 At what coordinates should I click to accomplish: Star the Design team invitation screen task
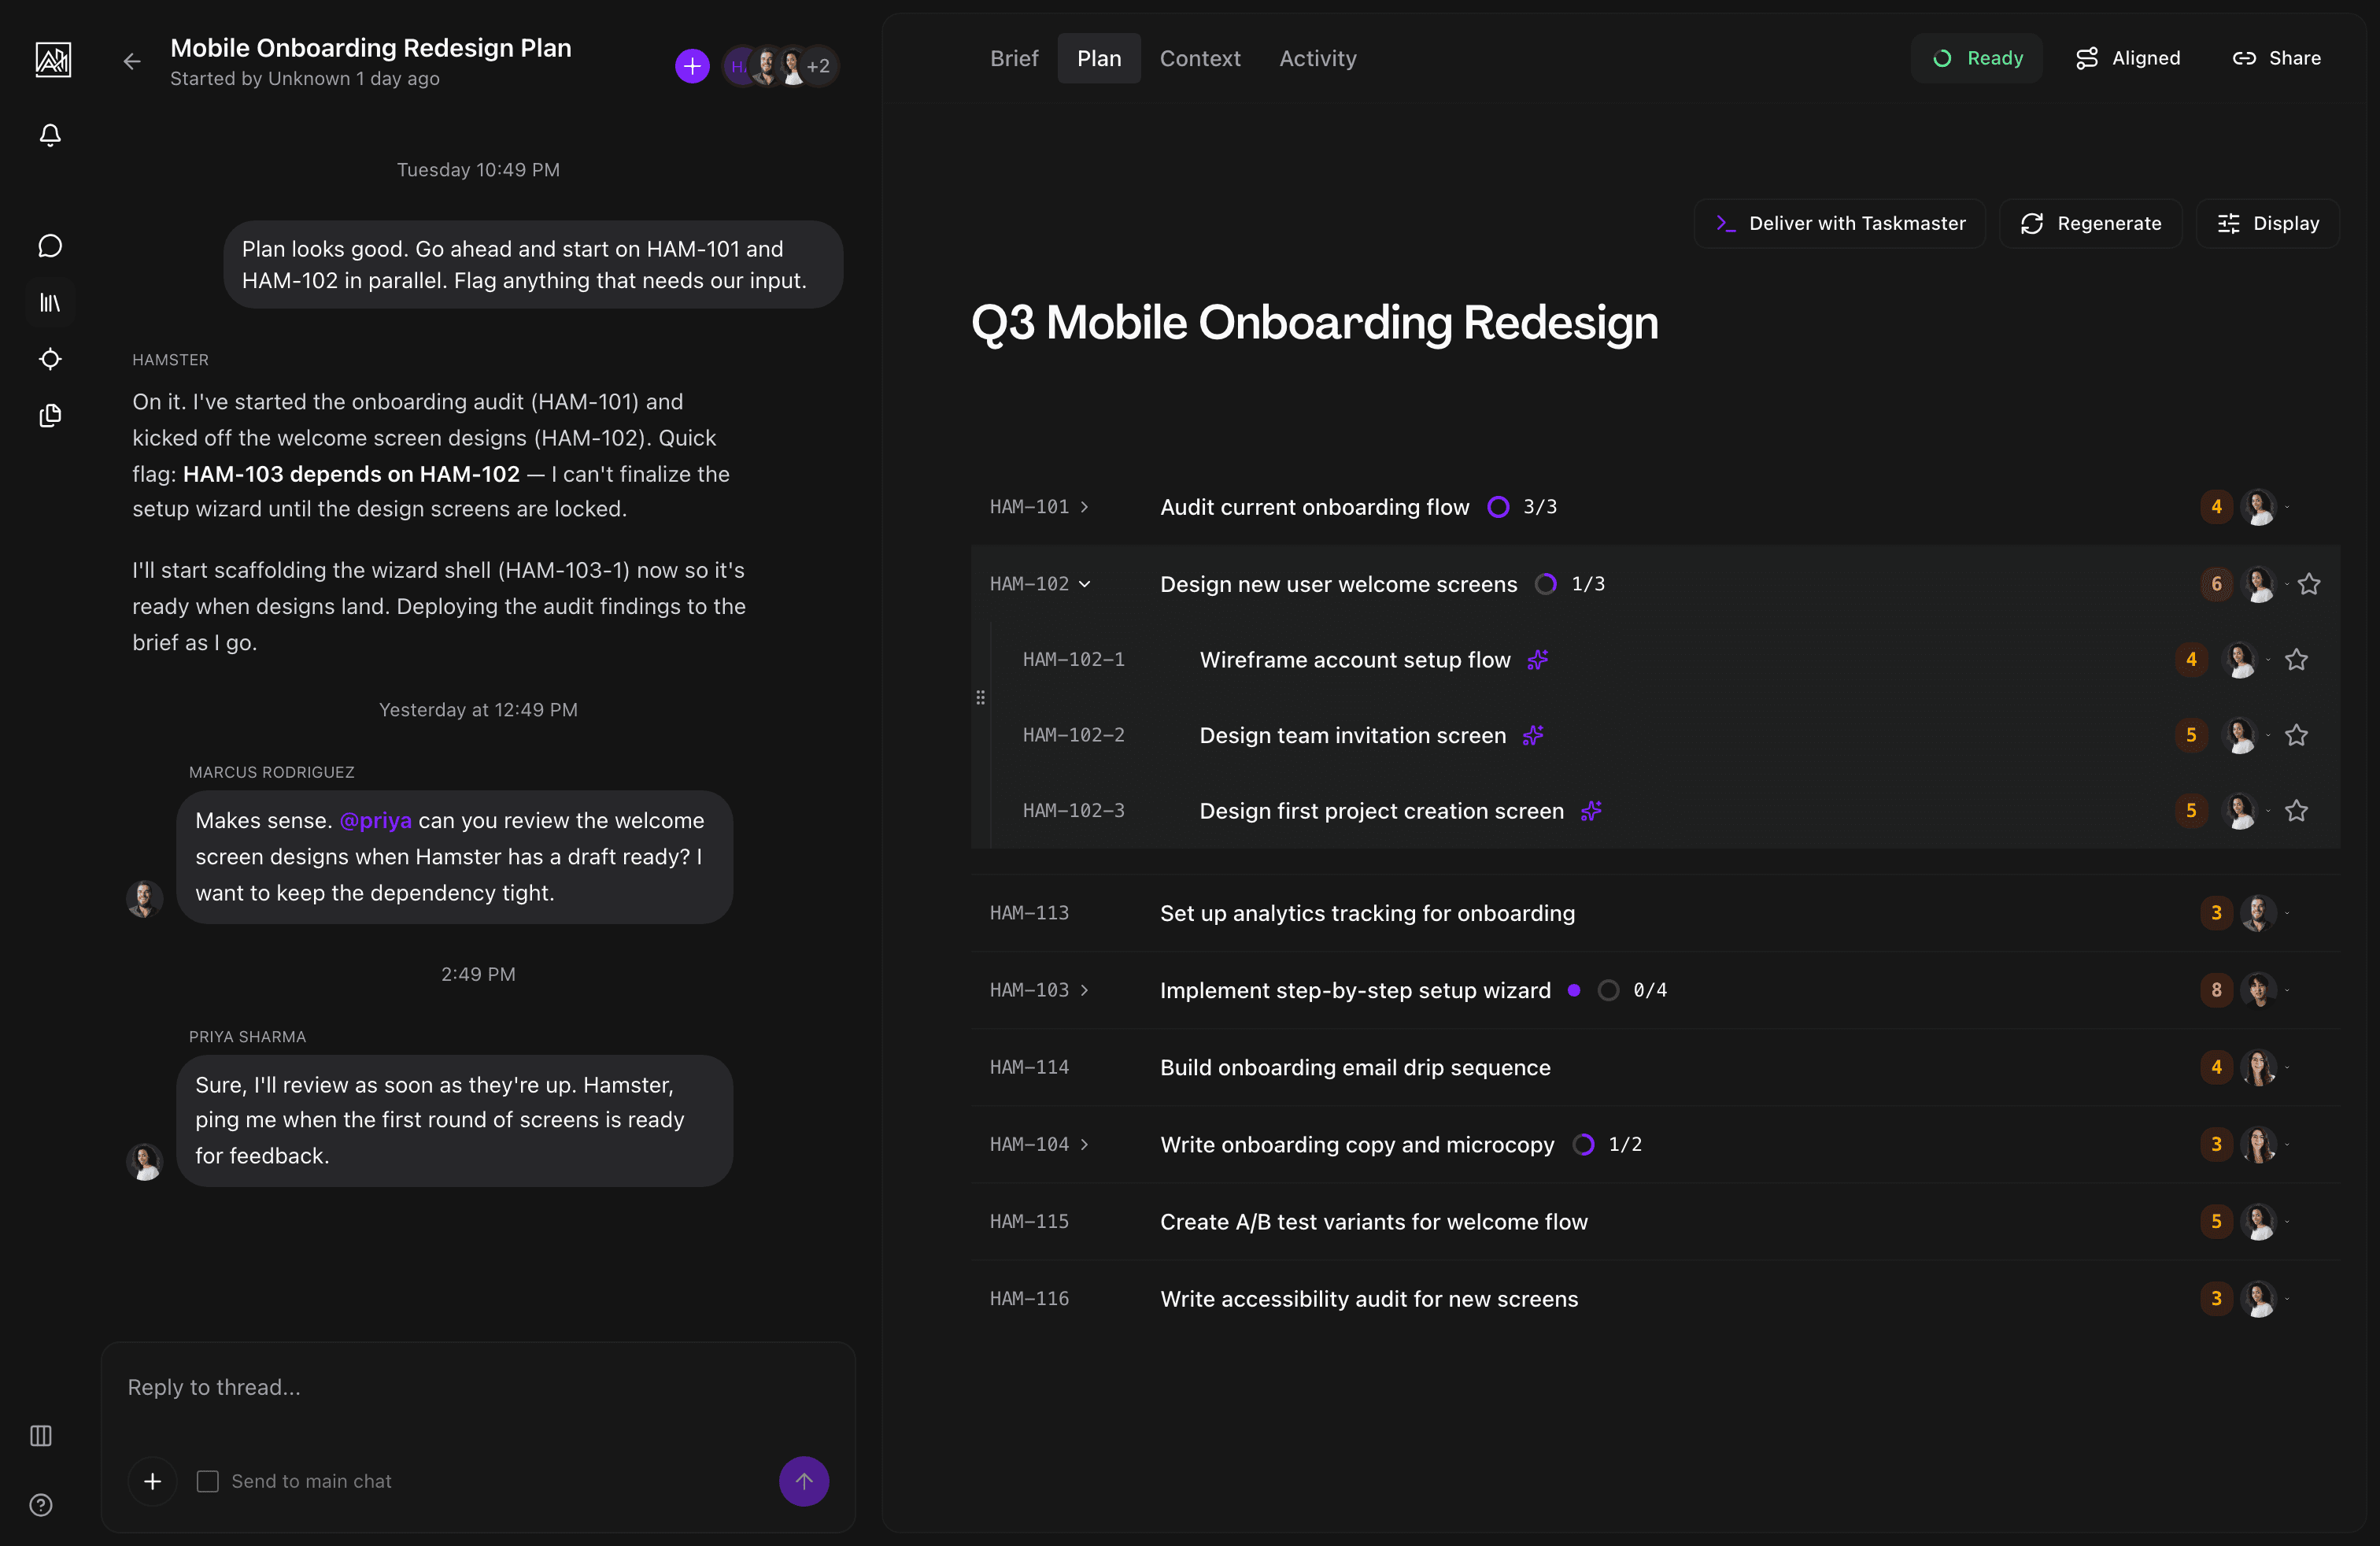(x=2297, y=735)
